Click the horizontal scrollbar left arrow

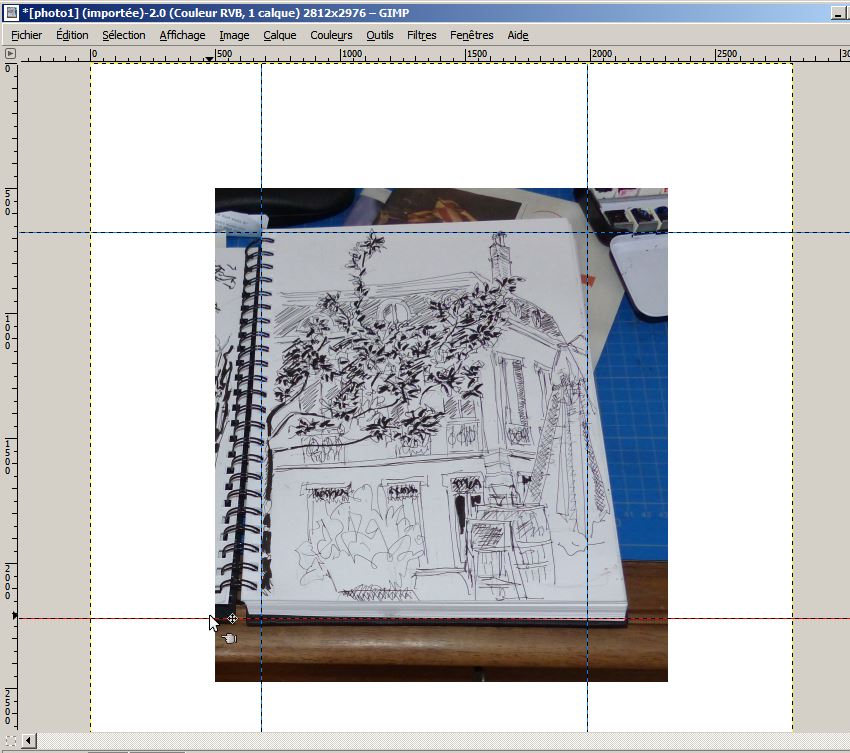click(29, 741)
